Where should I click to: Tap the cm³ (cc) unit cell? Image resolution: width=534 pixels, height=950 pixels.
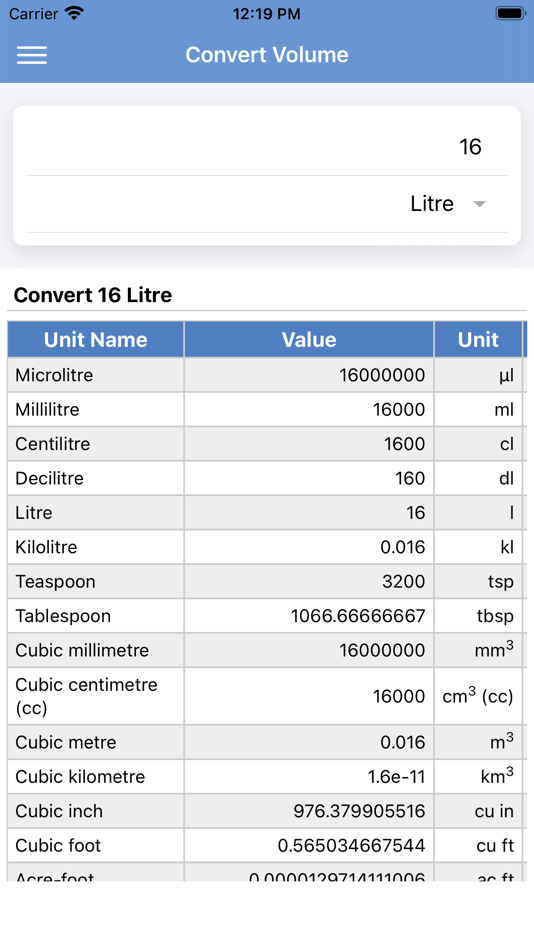pos(478,696)
